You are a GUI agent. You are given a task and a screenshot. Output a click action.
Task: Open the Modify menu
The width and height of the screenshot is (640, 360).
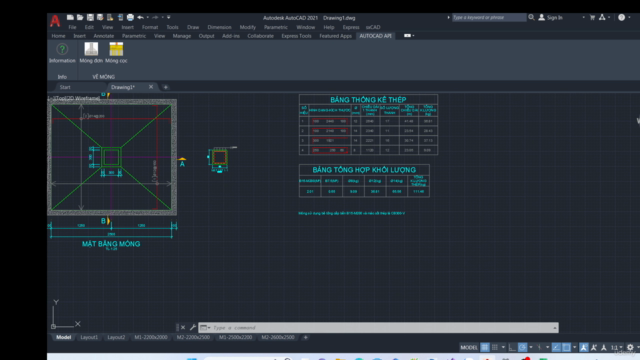tap(247, 27)
